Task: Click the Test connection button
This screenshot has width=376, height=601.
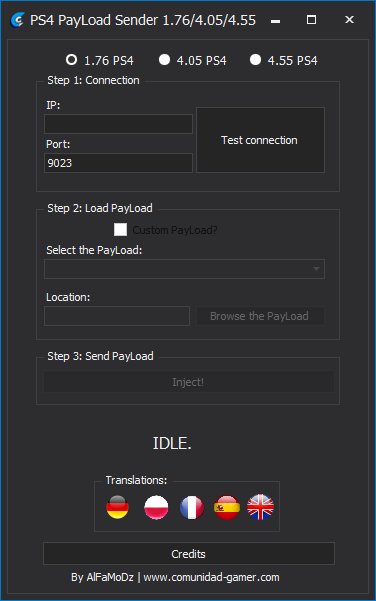Action: click(x=260, y=140)
